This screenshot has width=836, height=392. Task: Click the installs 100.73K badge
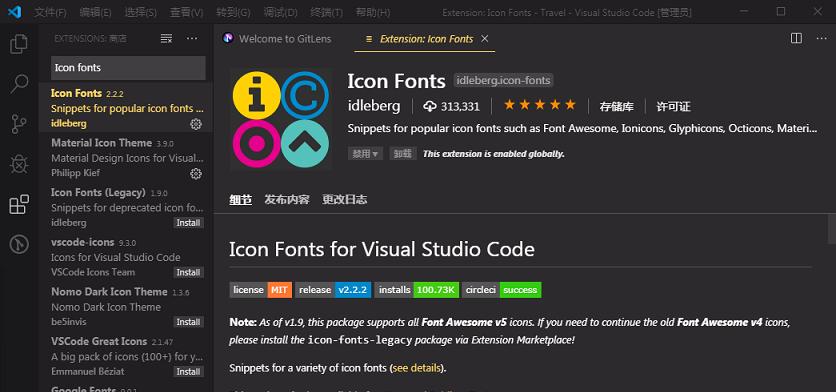tap(416, 290)
